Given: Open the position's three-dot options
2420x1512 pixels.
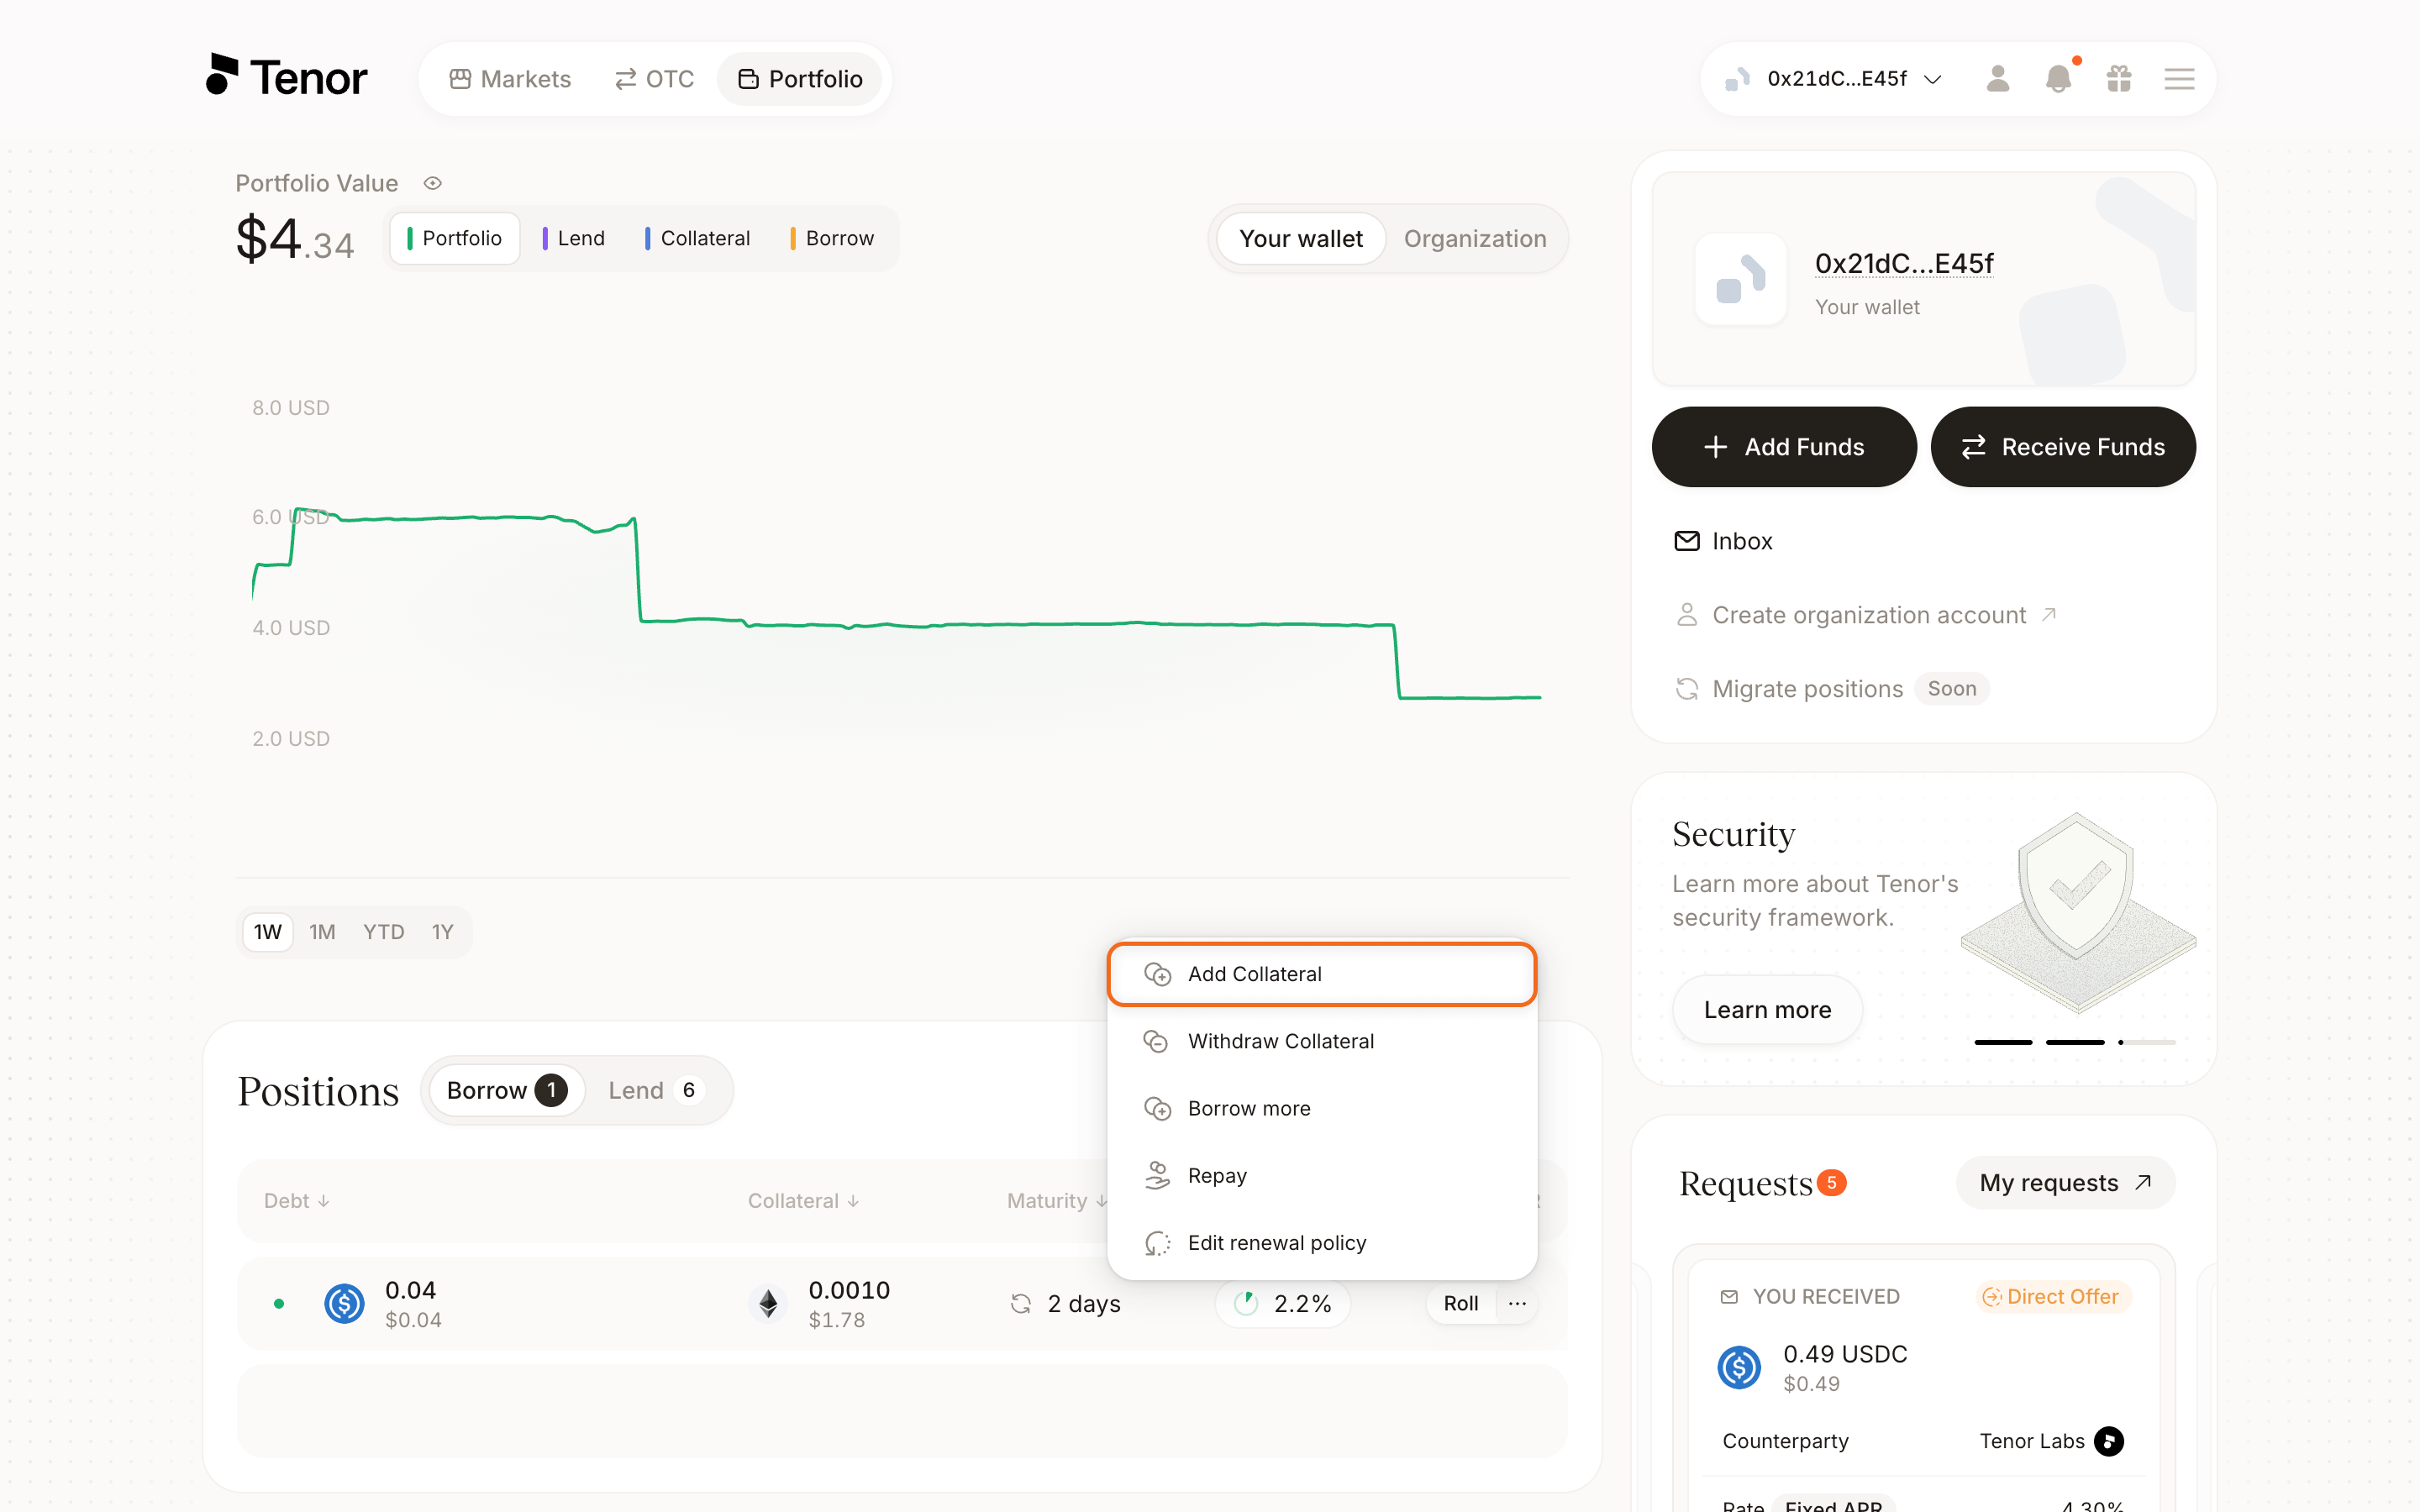Looking at the screenshot, I should [x=1517, y=1303].
